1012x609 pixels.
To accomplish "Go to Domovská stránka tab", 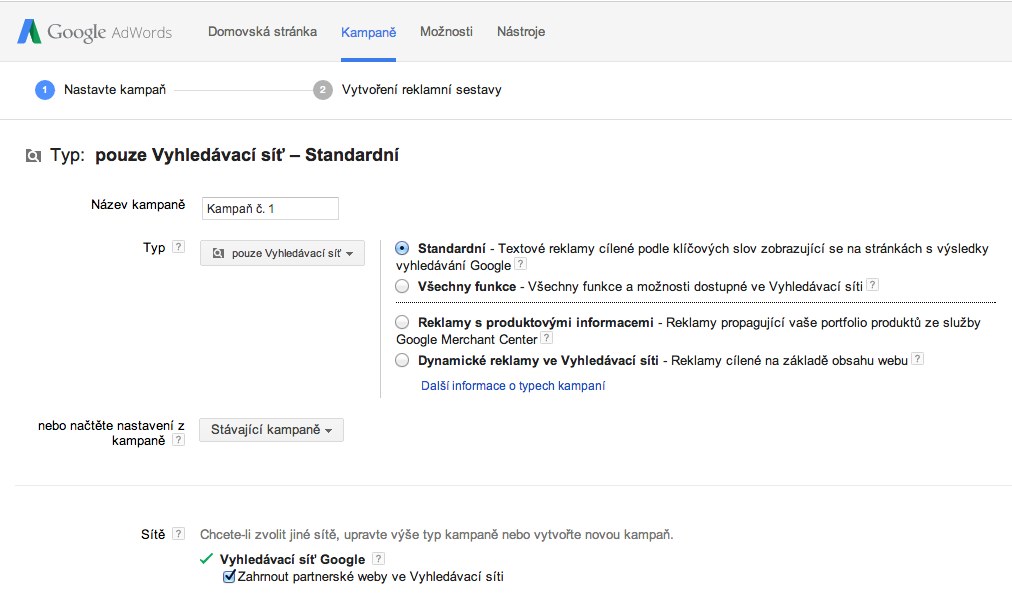I will [262, 32].
